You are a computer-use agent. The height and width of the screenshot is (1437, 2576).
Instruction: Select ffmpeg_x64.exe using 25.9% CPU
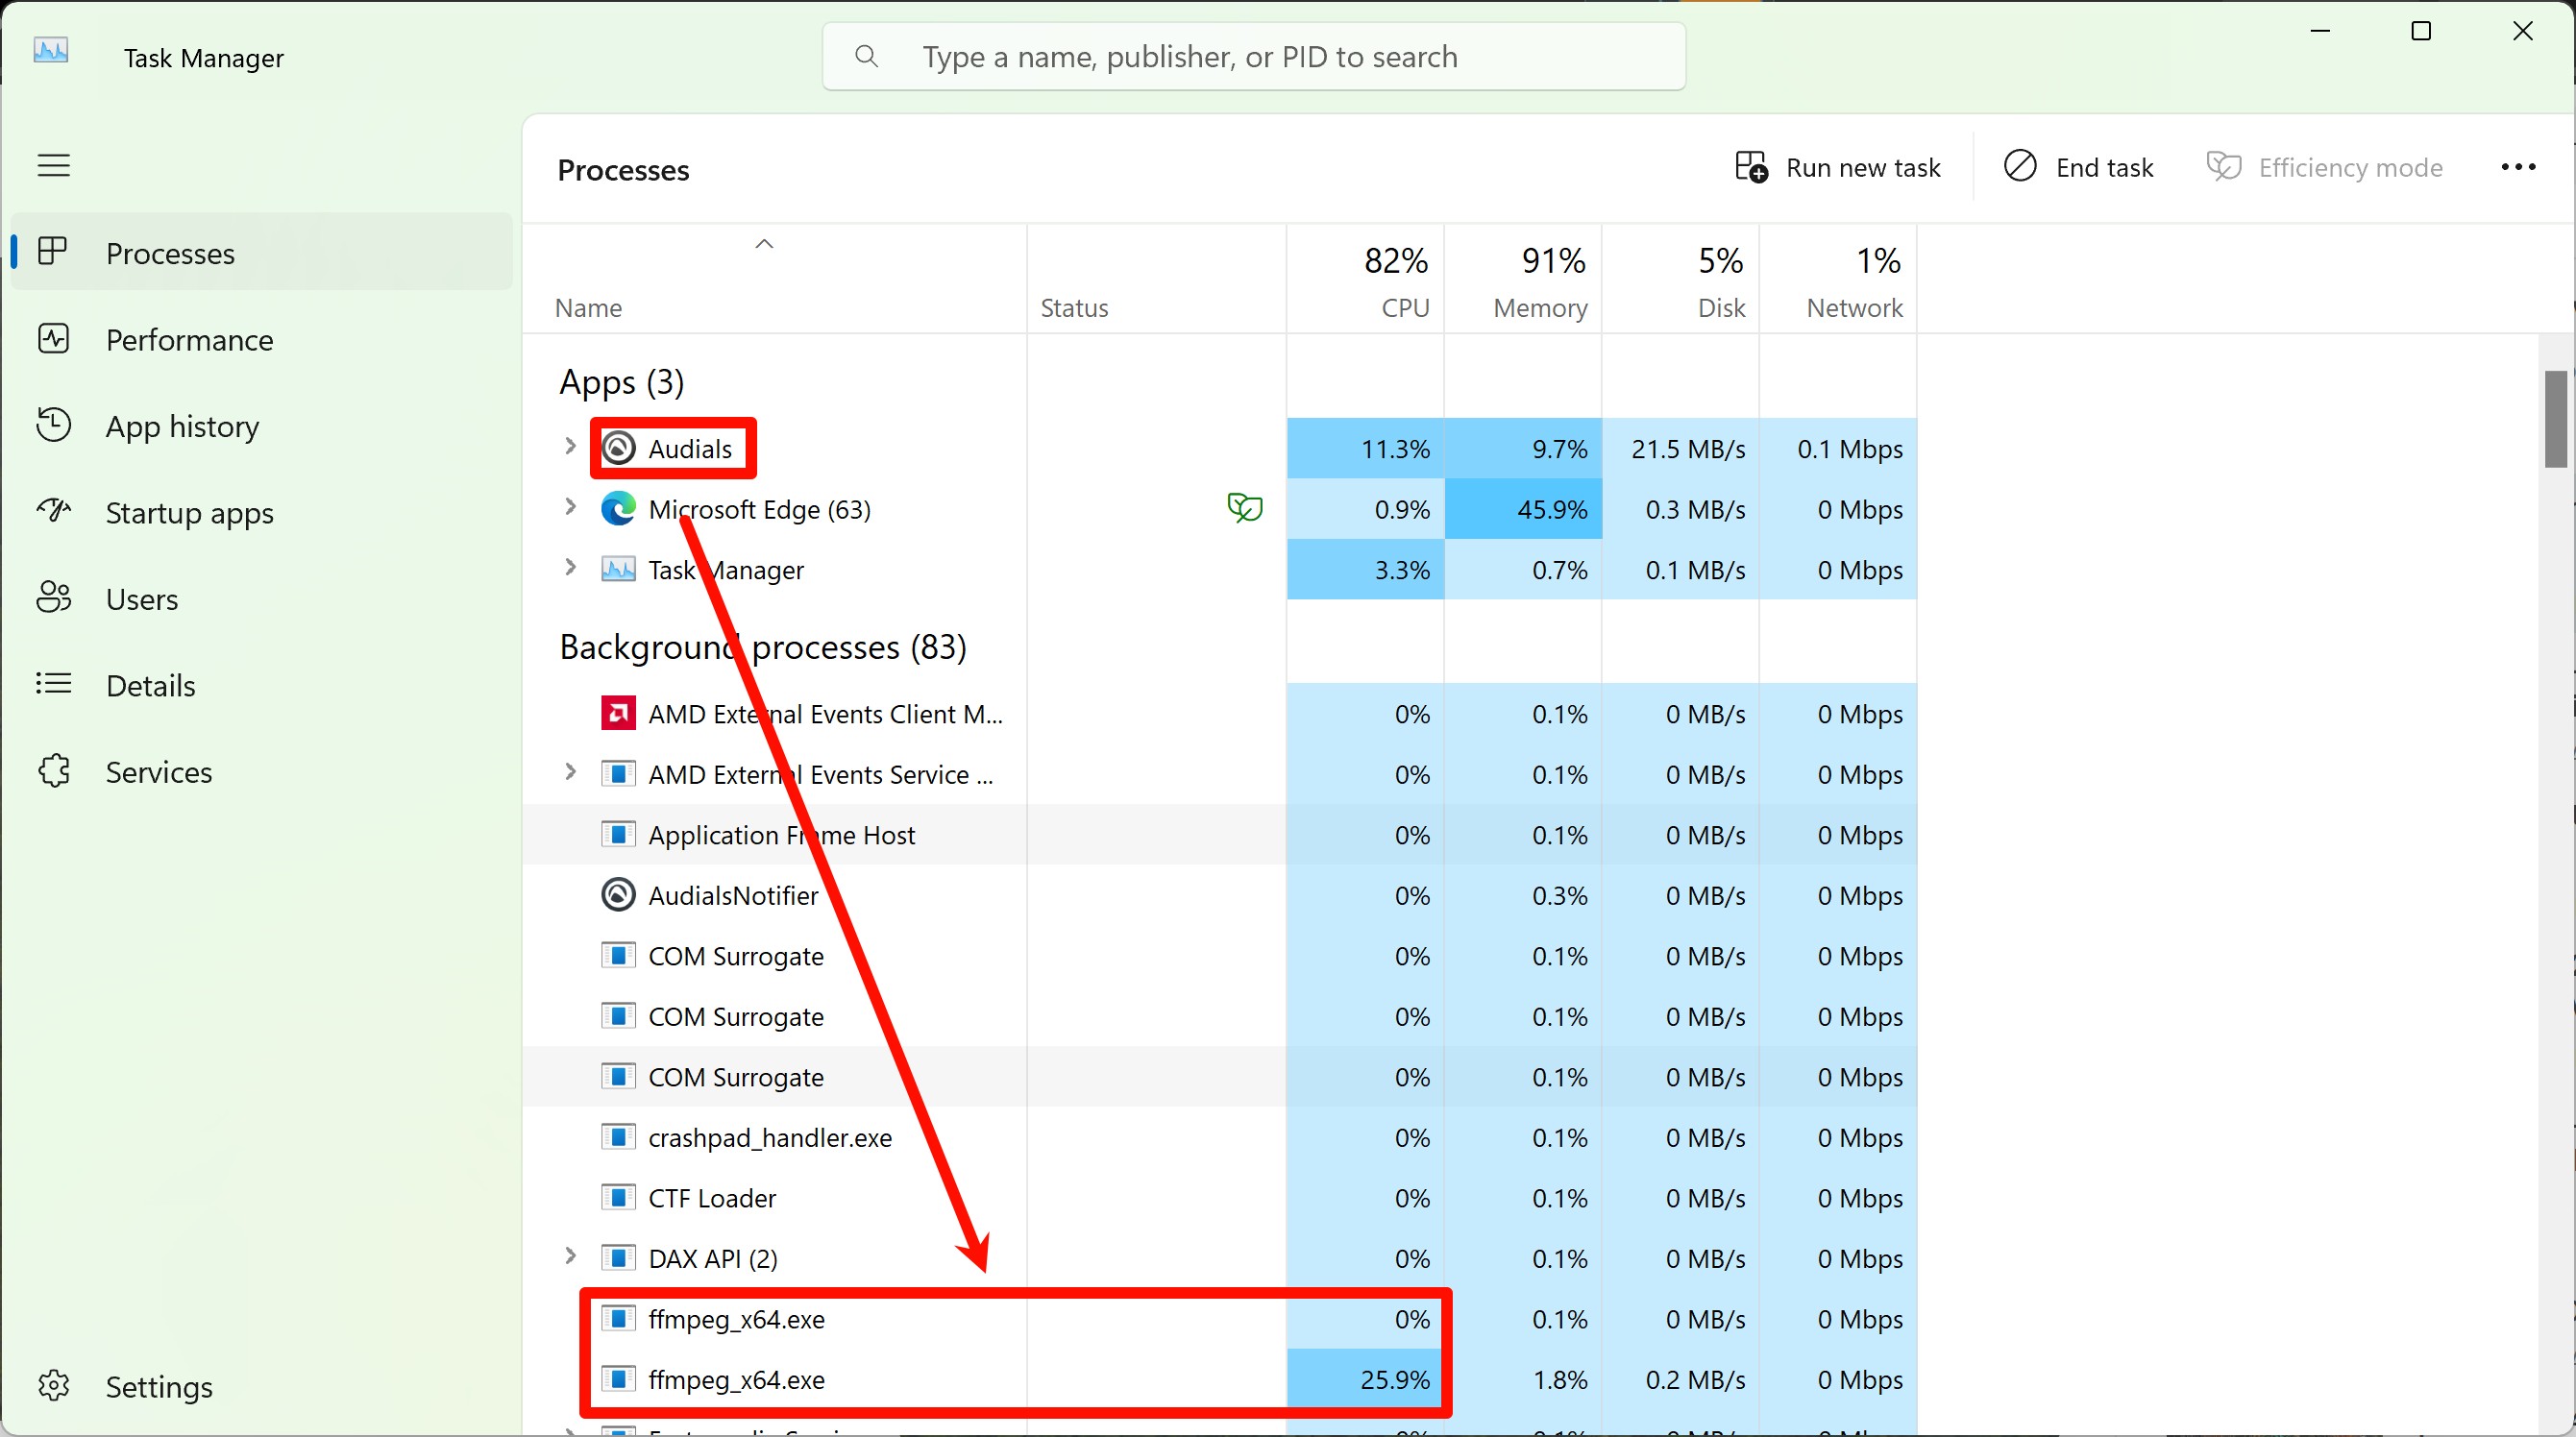point(1220,1379)
